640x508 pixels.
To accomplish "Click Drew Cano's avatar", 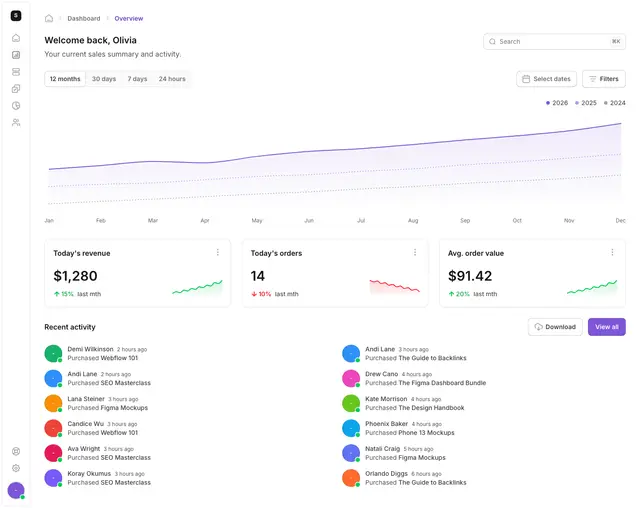I will 351,378.
